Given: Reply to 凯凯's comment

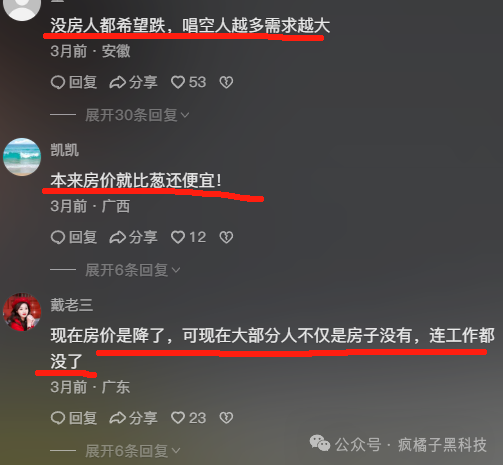Looking at the screenshot, I should 74,237.
